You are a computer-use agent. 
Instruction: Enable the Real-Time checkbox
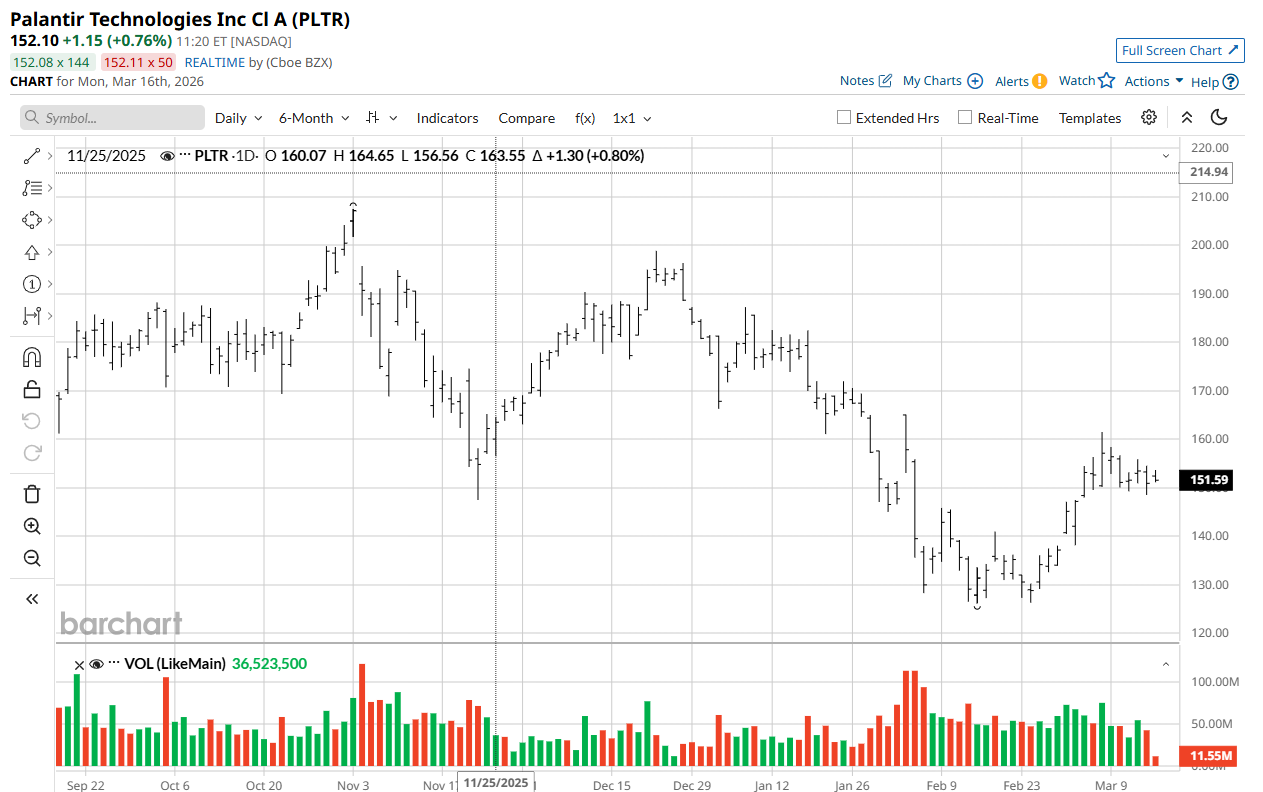[x=965, y=117]
